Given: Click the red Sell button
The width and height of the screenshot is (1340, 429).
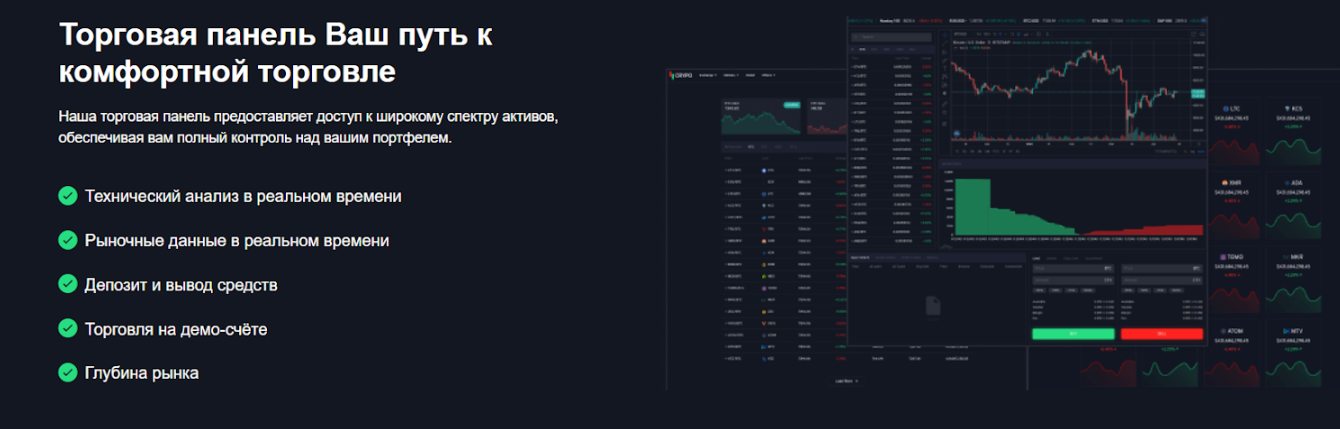Looking at the screenshot, I should coord(1161,333).
